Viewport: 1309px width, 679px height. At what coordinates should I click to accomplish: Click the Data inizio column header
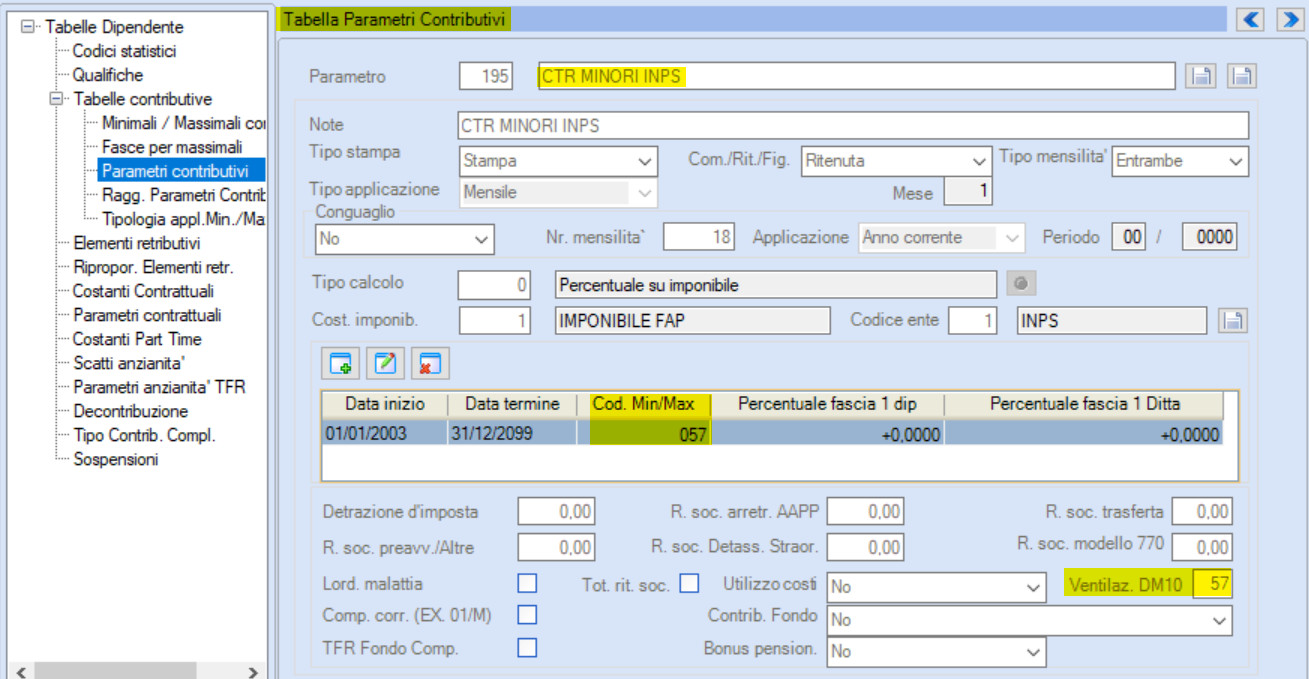[385, 404]
